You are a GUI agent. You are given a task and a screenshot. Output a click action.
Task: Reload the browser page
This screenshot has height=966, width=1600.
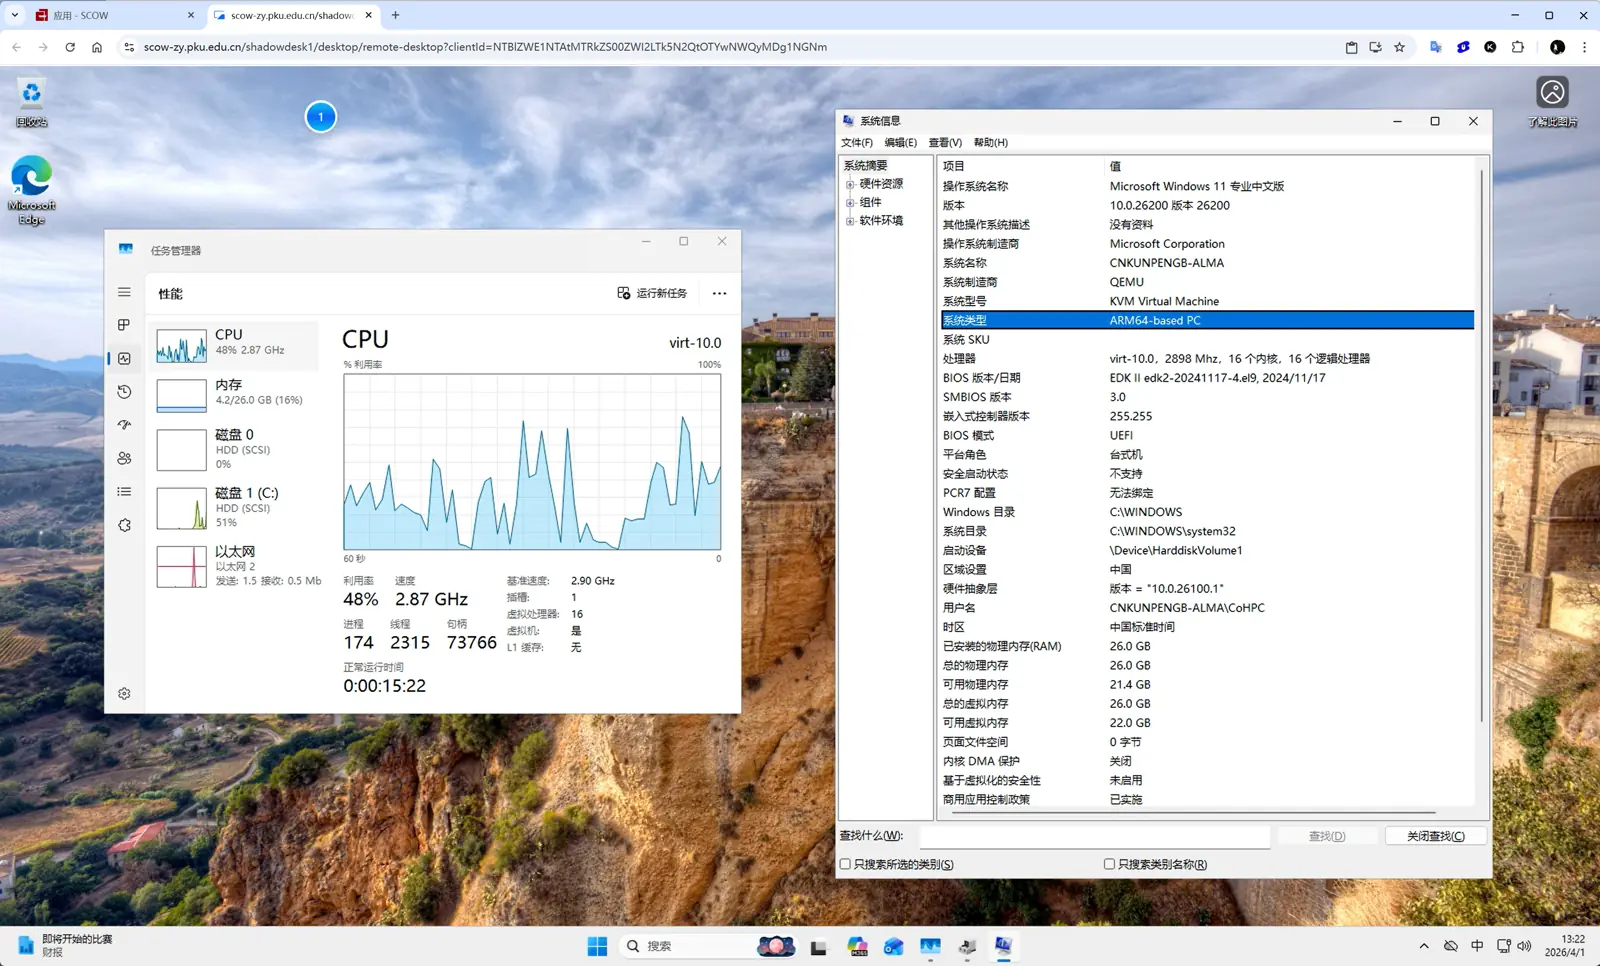click(x=70, y=47)
